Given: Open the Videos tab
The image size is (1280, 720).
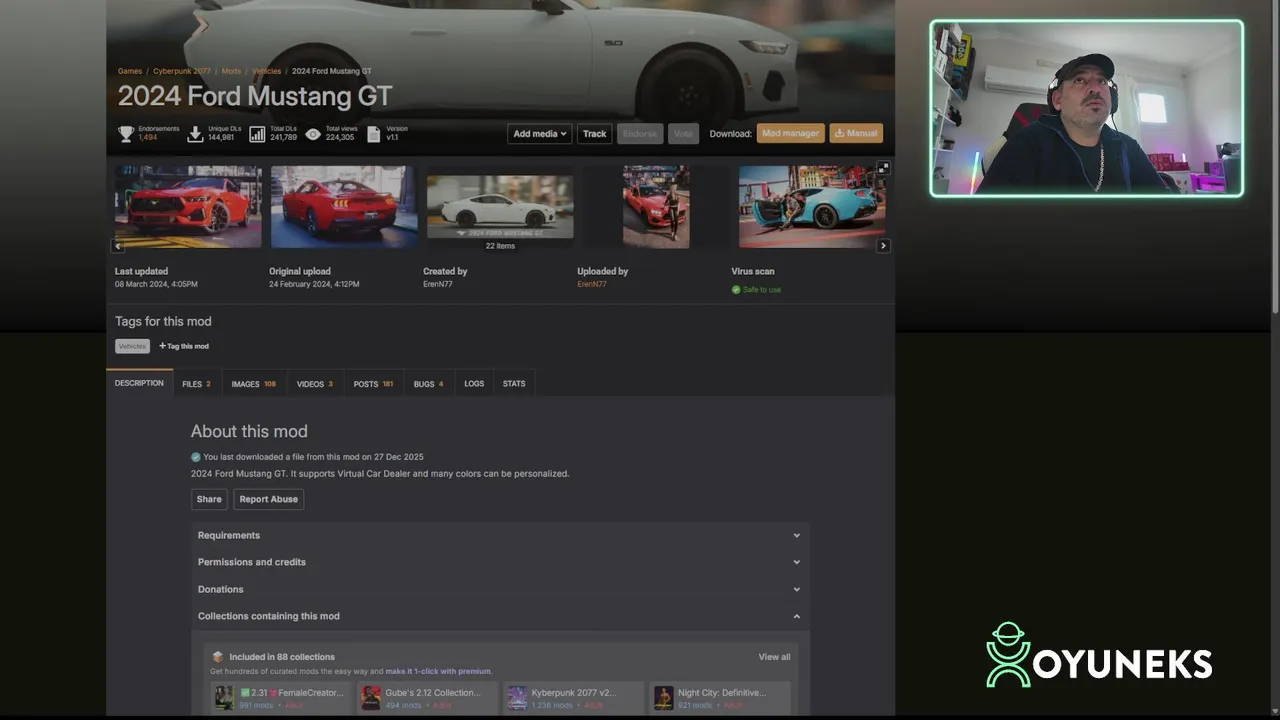Looking at the screenshot, I should (314, 384).
